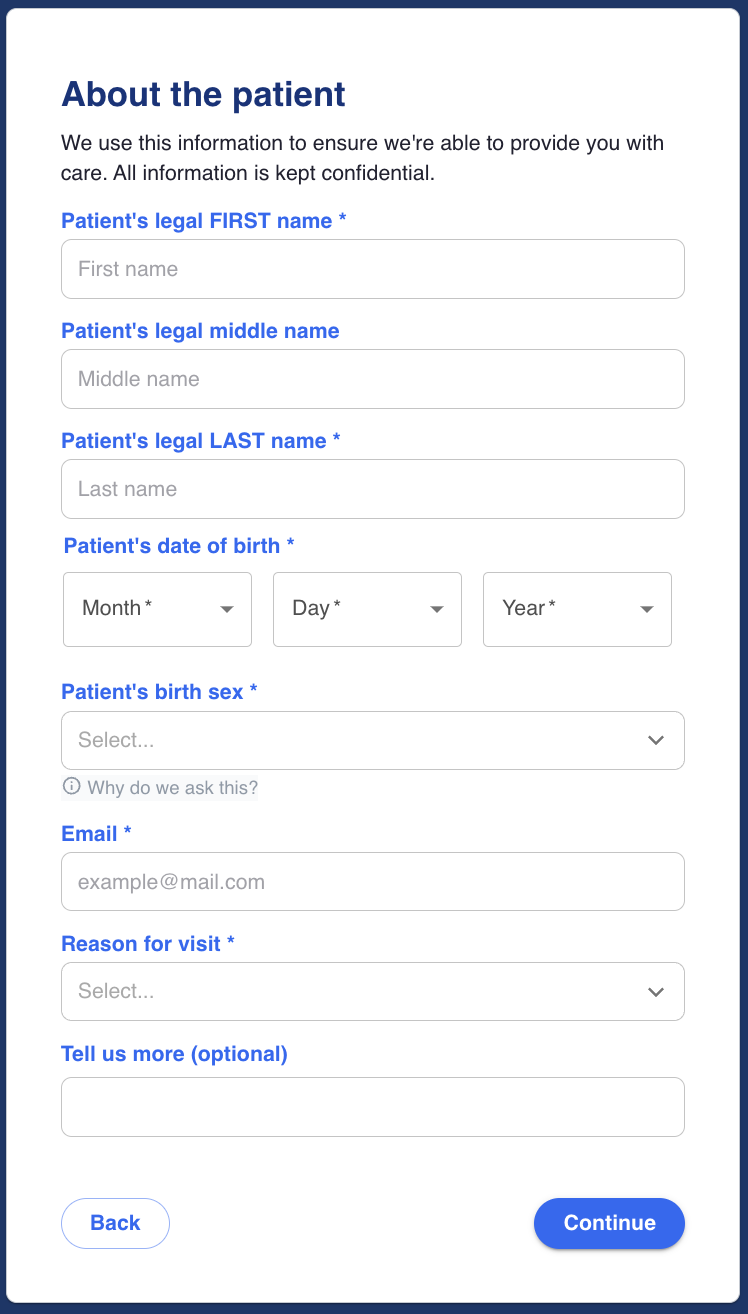Viewport: 748px width, 1314px height.
Task: Click the Email field with example@mail.com placeholder
Action: coord(372,882)
